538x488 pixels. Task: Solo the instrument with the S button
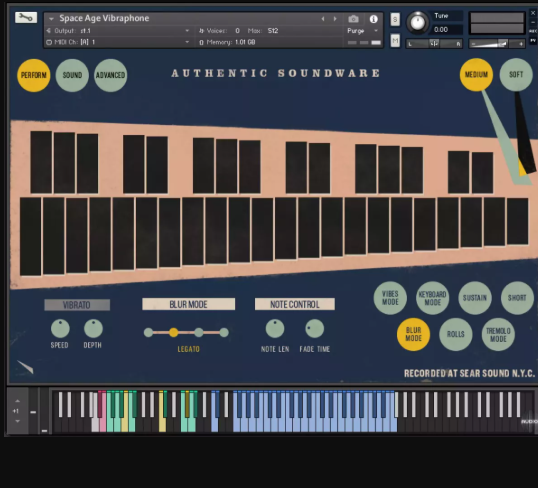coord(395,20)
